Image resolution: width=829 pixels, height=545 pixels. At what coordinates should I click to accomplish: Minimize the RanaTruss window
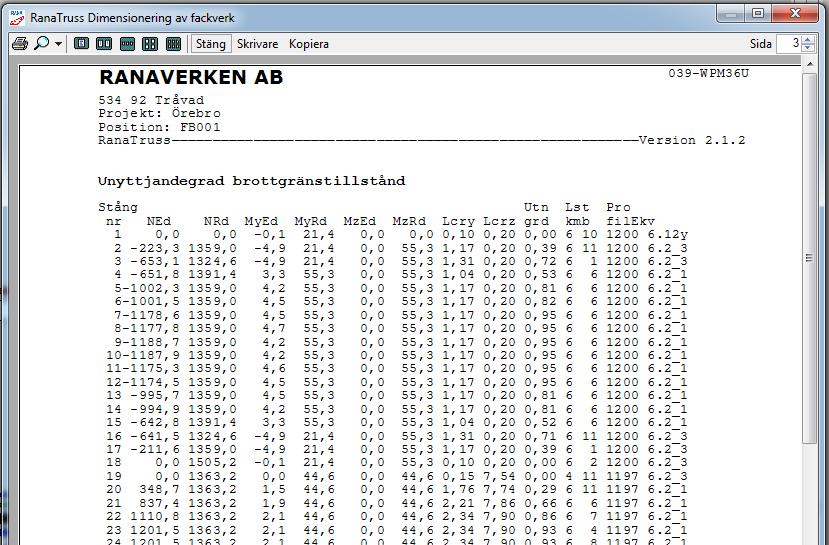tap(731, 13)
